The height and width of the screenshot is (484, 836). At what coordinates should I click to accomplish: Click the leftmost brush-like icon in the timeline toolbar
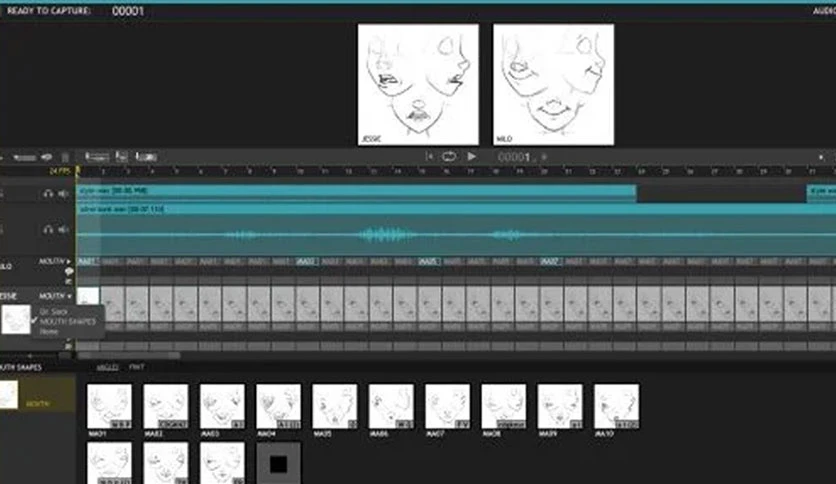pyautogui.click(x=24, y=157)
